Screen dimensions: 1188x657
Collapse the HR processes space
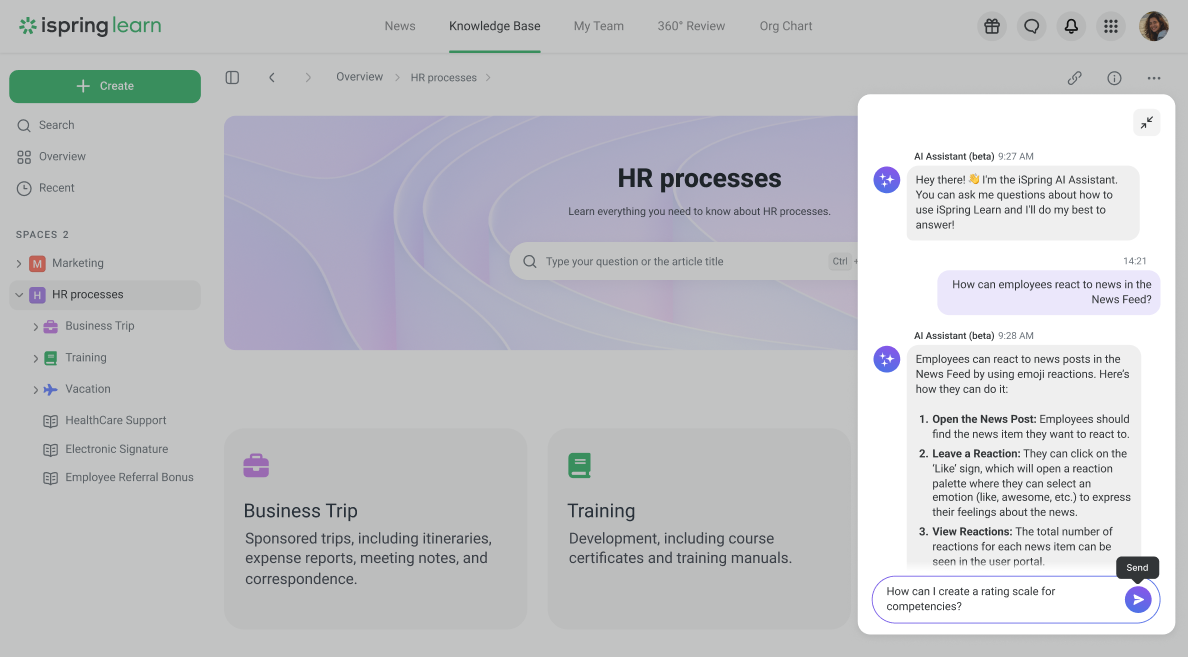click(18, 294)
